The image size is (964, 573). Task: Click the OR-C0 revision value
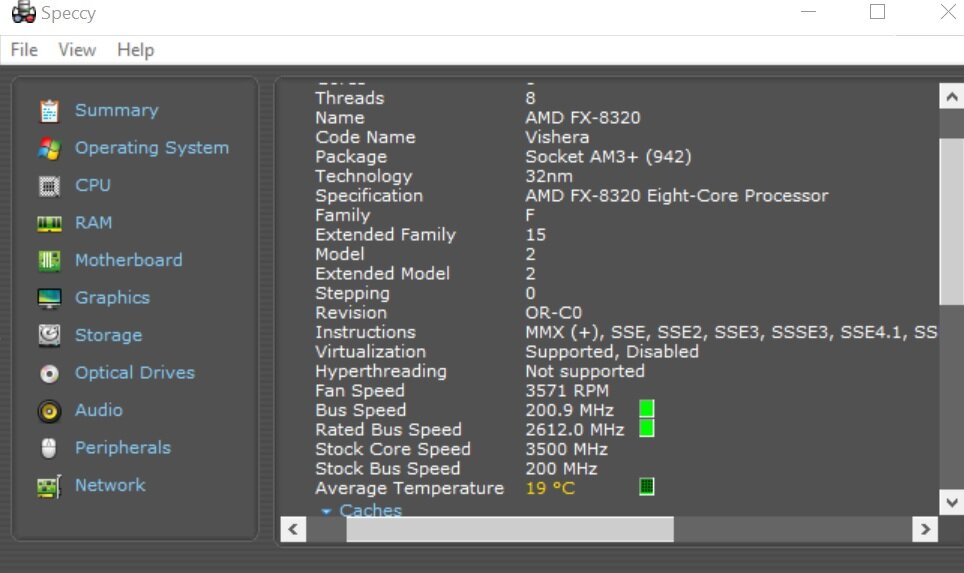(x=553, y=313)
